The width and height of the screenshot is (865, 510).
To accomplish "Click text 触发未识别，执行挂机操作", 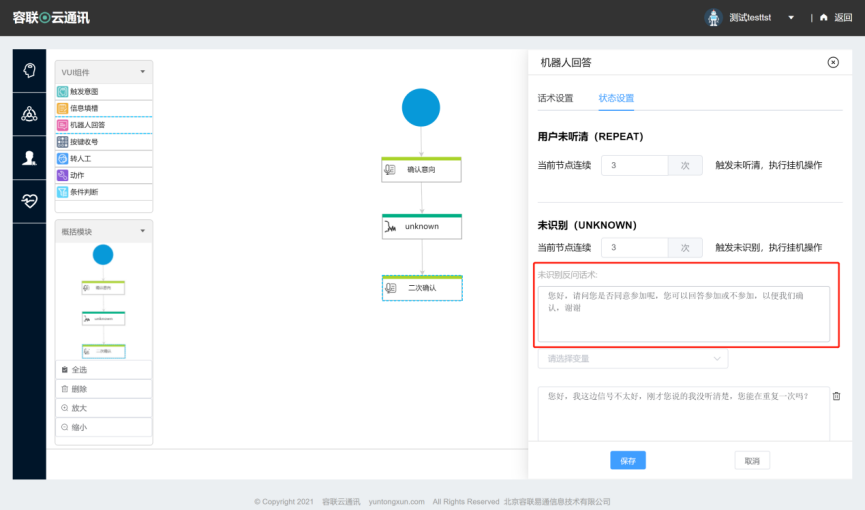I will (x=768, y=247).
